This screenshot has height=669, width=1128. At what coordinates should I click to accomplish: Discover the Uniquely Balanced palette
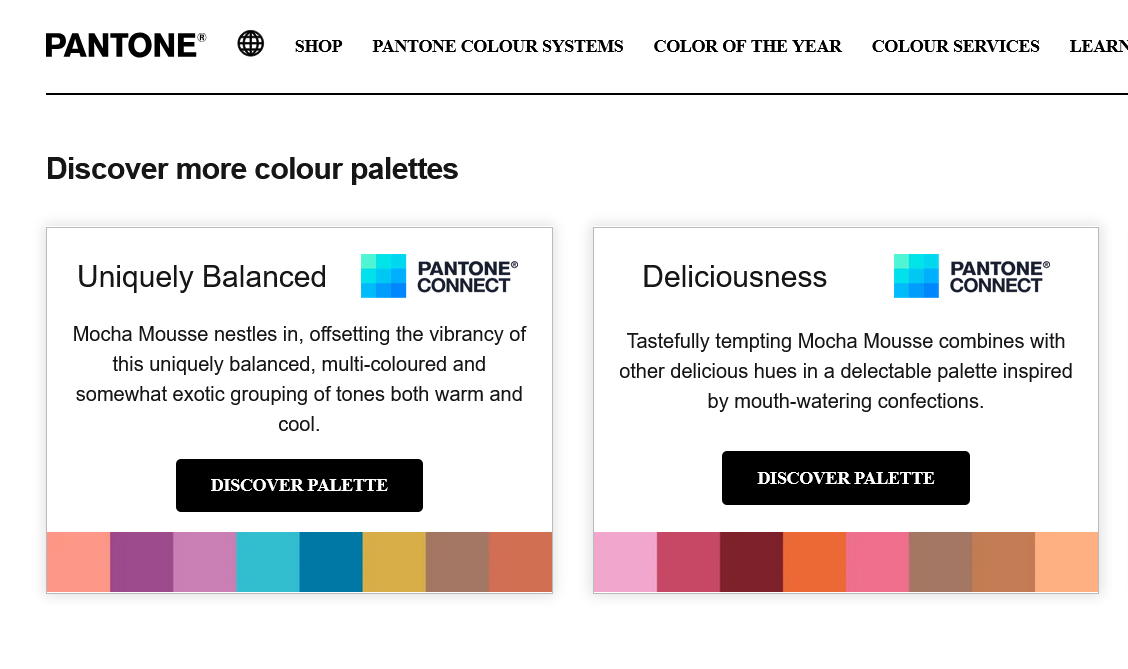coord(299,486)
